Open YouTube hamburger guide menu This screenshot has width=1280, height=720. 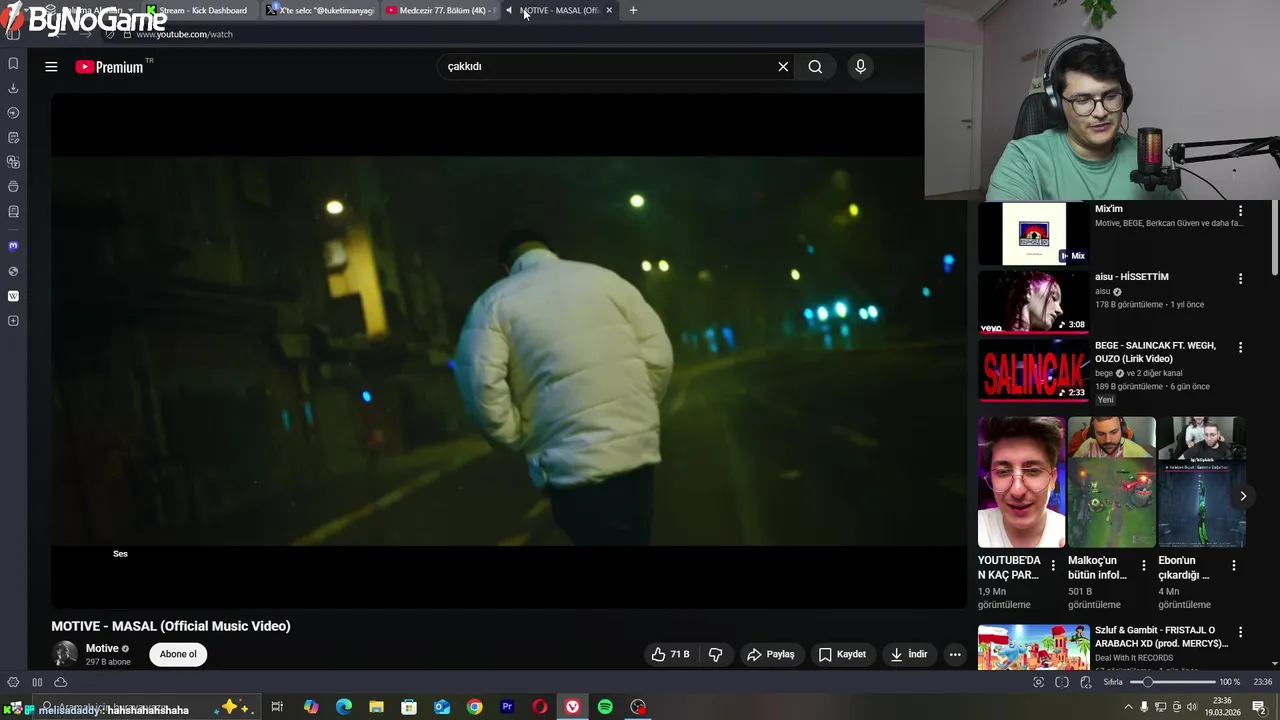tap(51, 67)
